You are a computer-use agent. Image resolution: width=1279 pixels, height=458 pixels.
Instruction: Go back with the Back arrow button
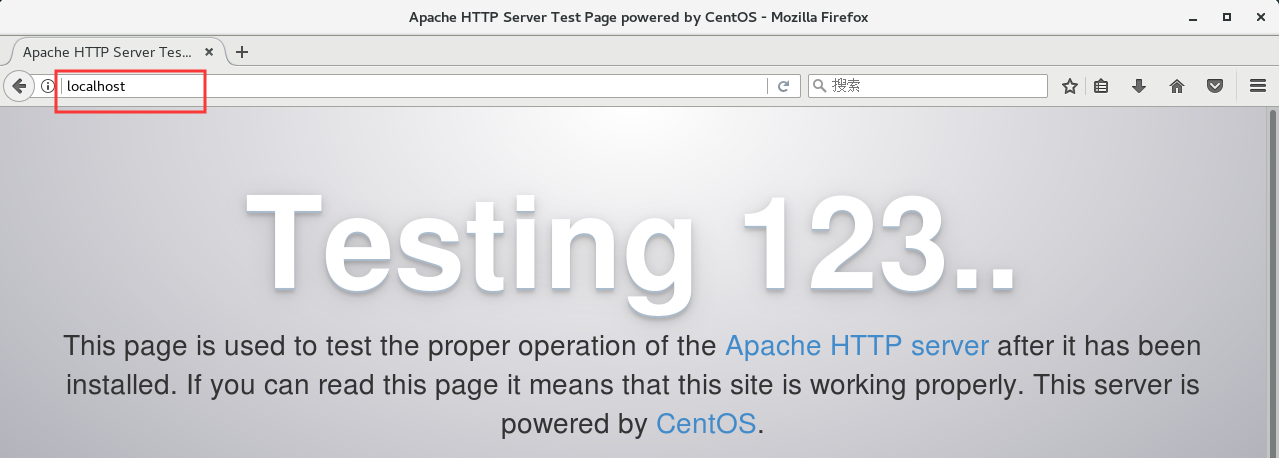18,86
